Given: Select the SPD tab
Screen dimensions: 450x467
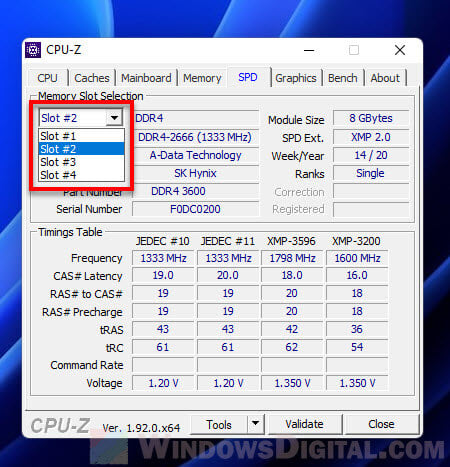Looking at the screenshot, I should 248,77.
